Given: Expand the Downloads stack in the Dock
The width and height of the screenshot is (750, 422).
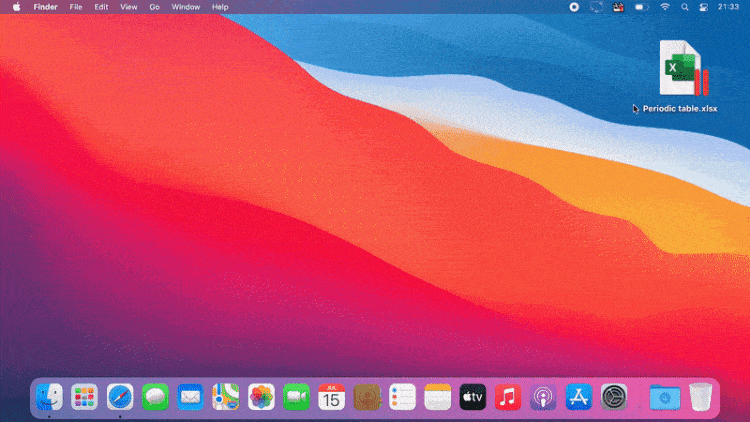Looking at the screenshot, I should (x=663, y=397).
